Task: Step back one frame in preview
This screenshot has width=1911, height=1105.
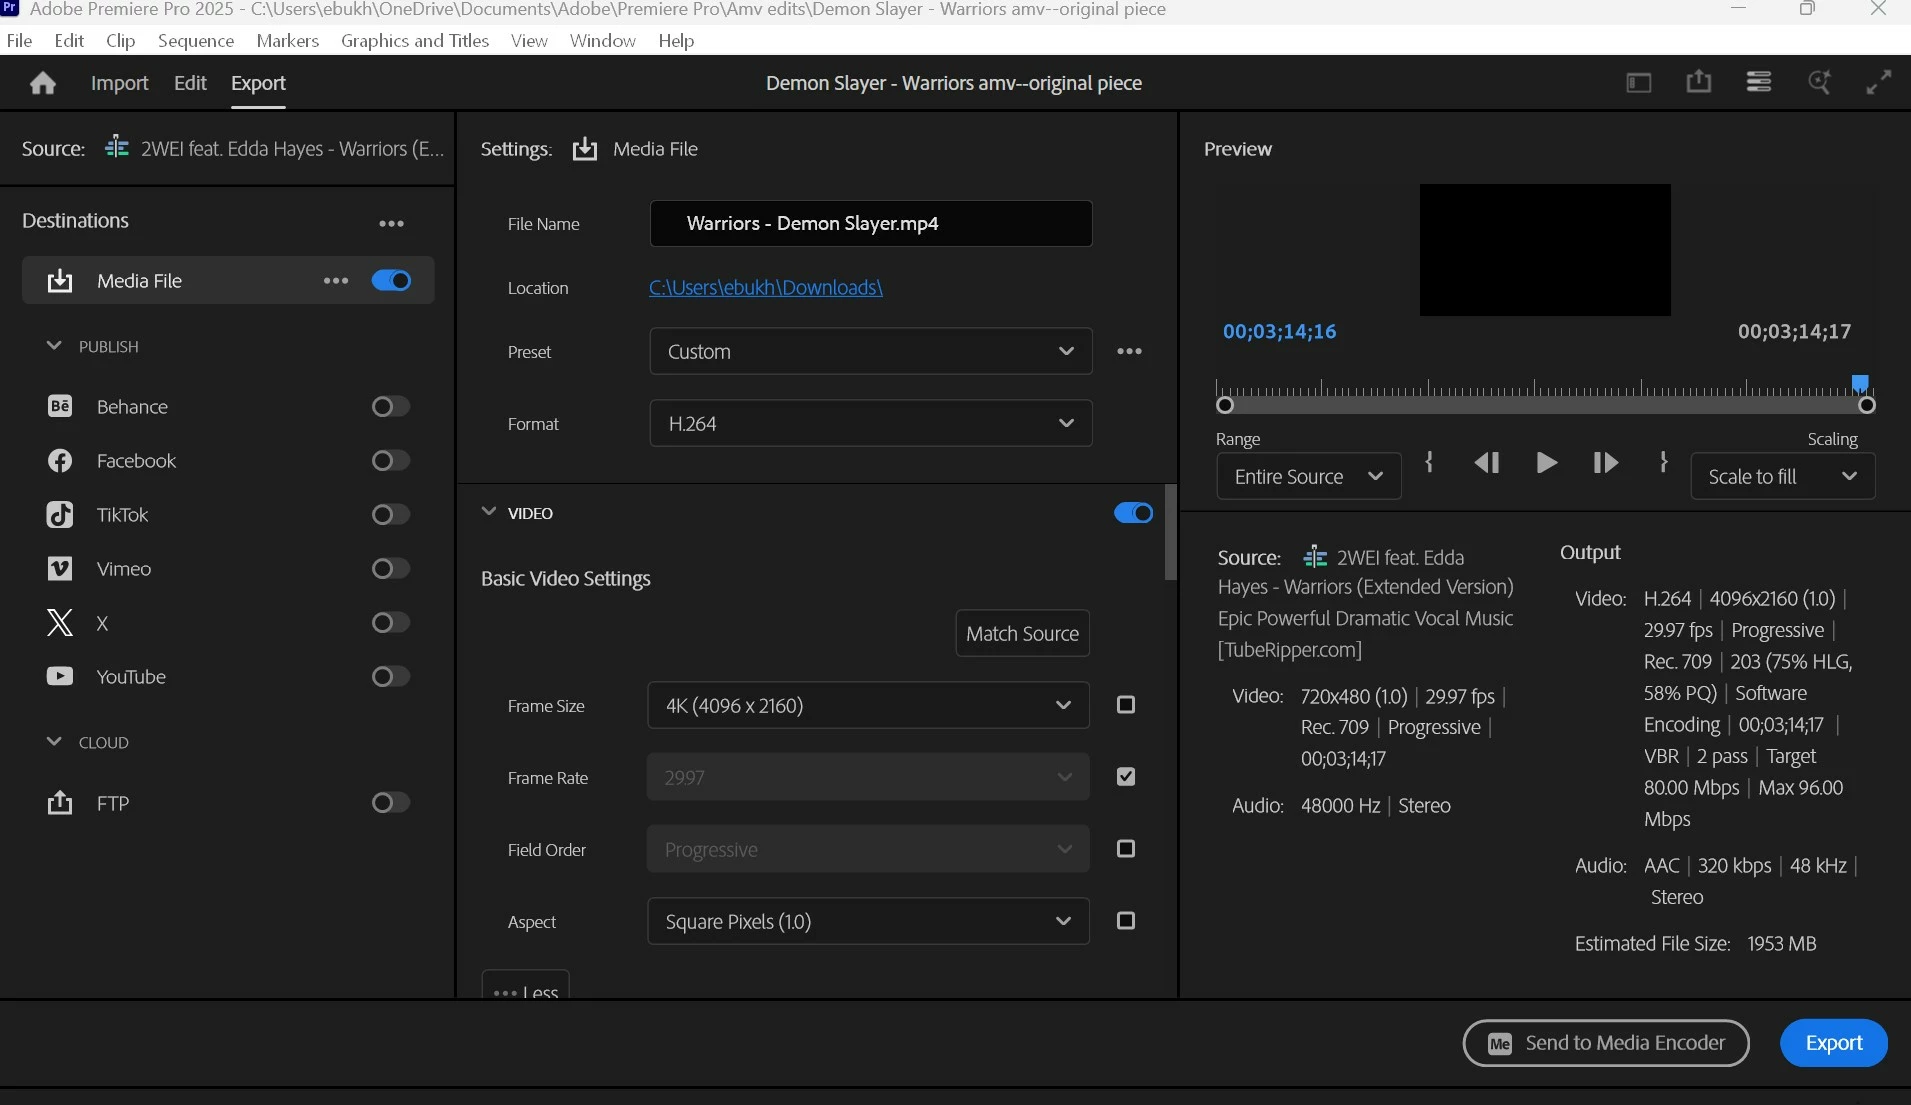Action: tap(1487, 462)
